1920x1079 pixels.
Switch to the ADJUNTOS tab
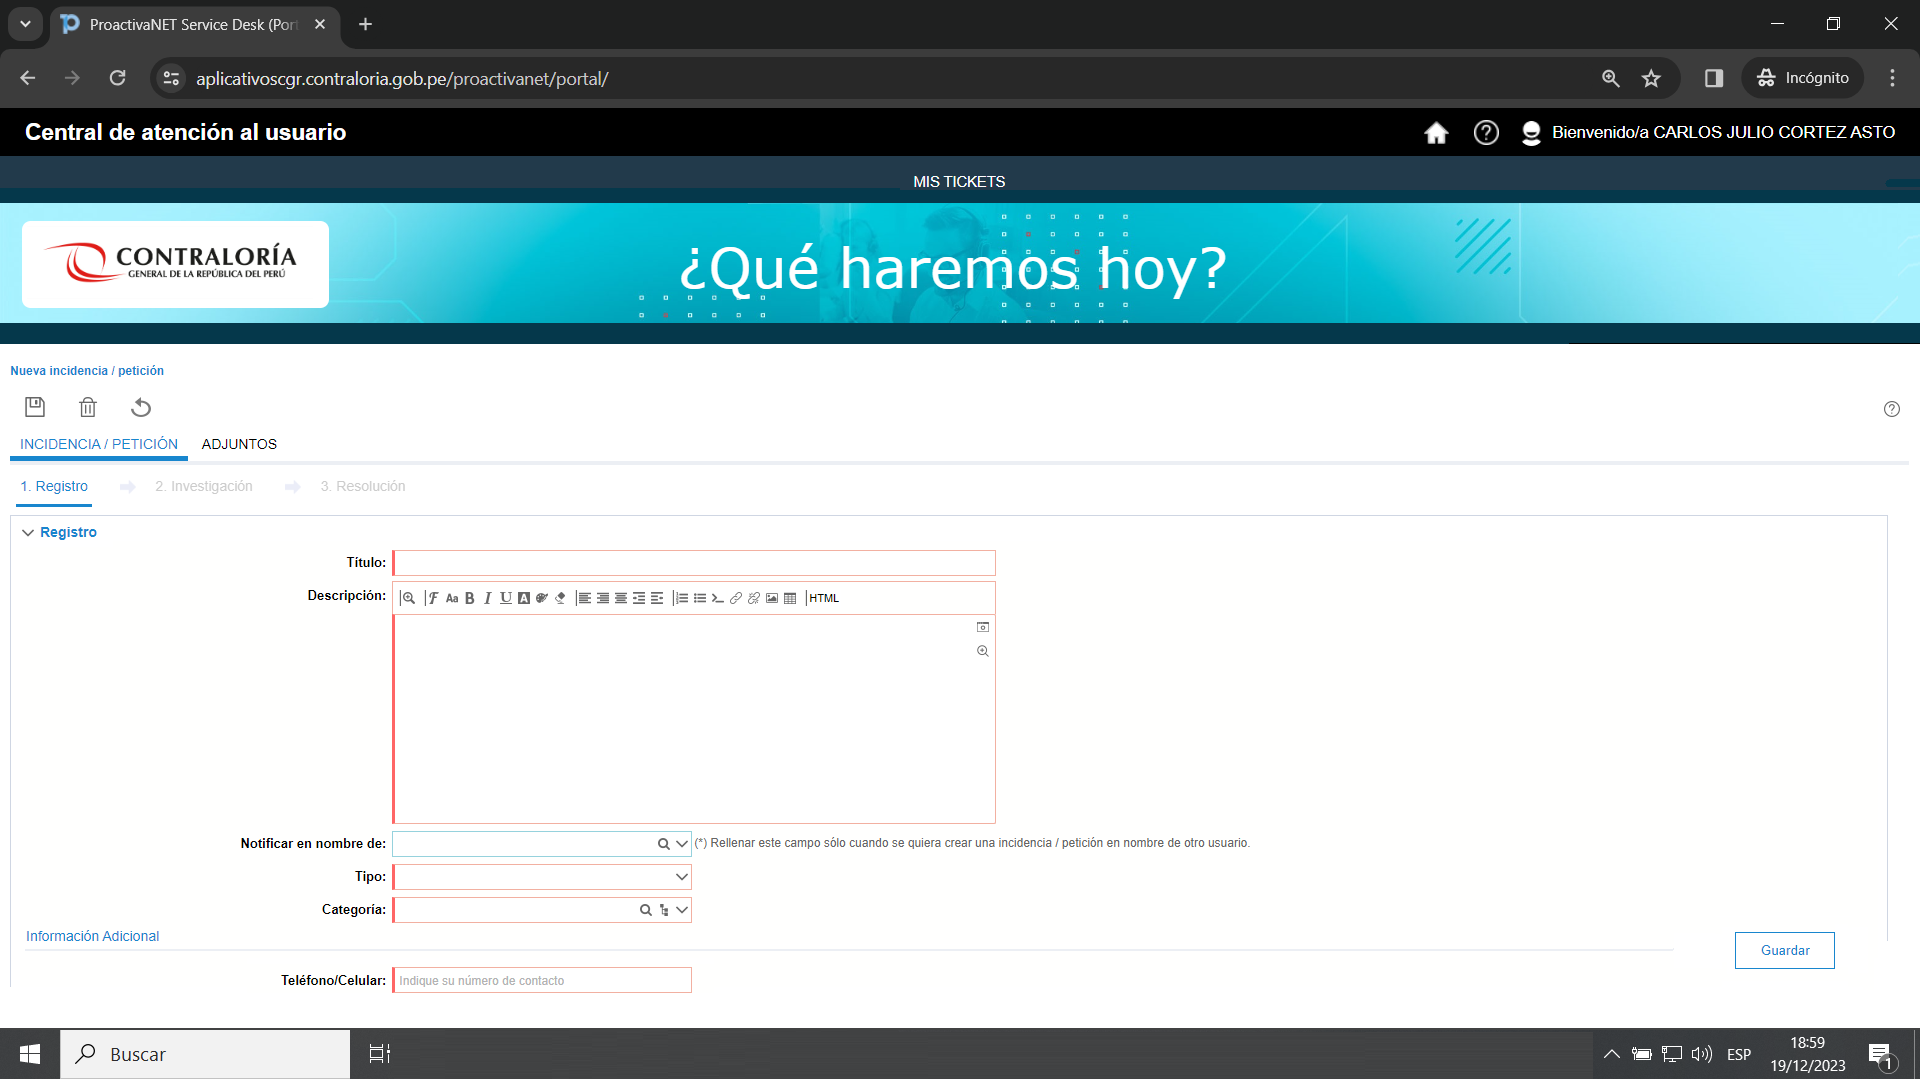coord(238,444)
